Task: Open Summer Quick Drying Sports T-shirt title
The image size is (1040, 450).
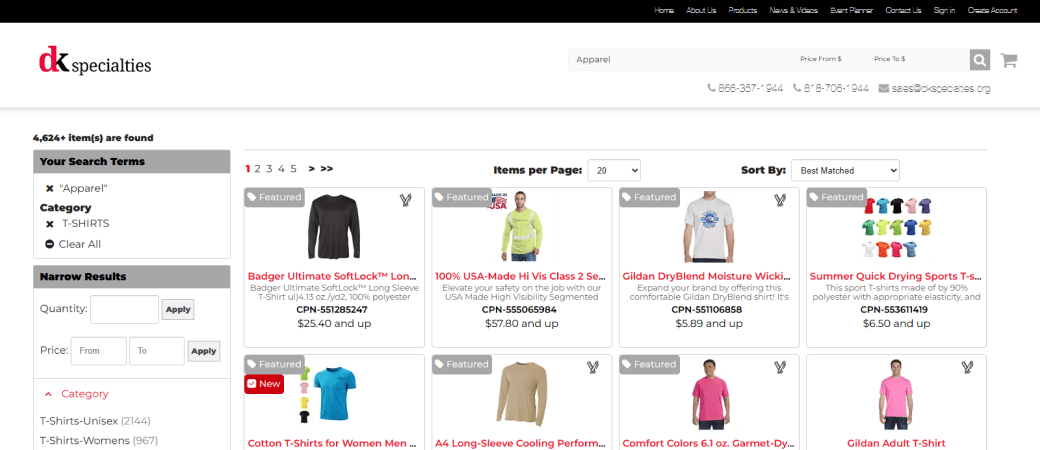Action: [x=896, y=276]
